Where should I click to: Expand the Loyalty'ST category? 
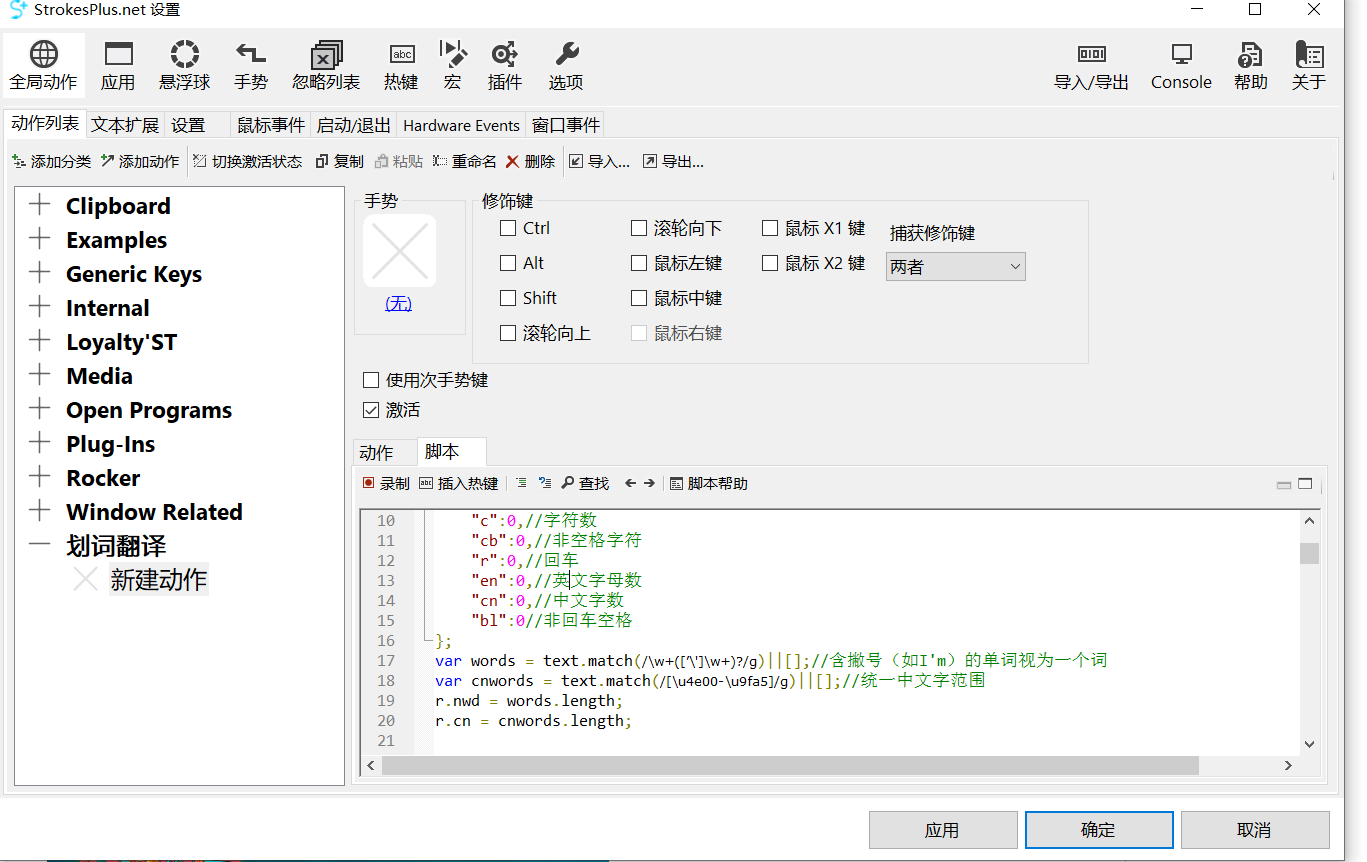(40, 341)
